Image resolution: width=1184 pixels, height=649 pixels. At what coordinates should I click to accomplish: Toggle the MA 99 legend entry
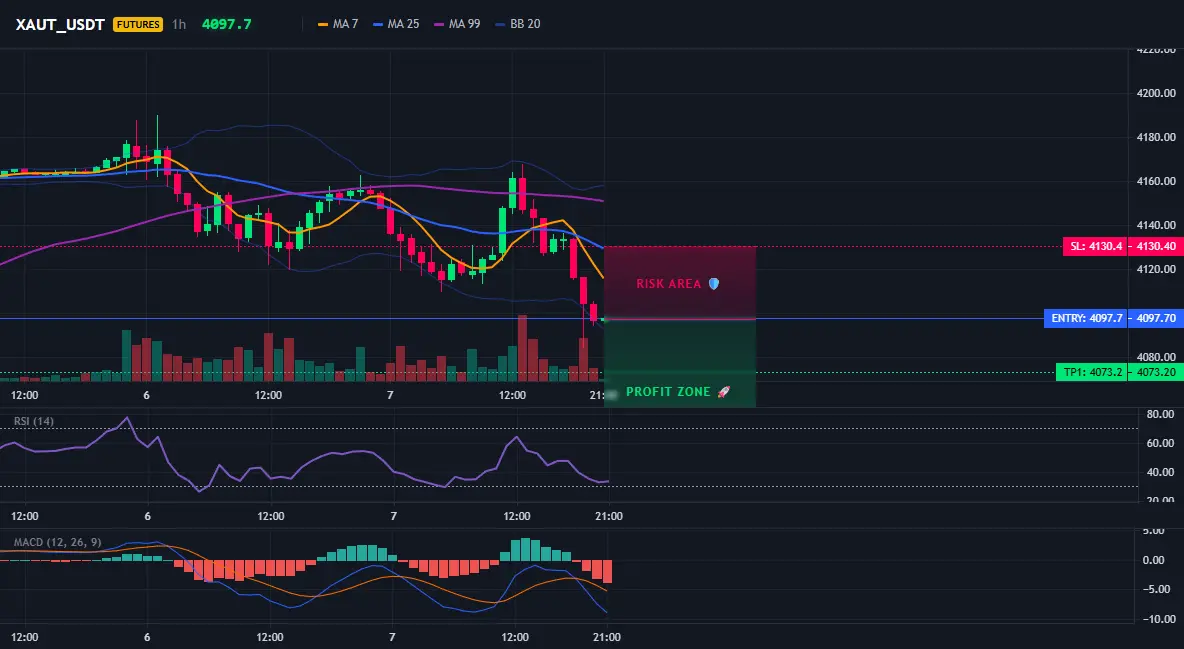(457, 24)
